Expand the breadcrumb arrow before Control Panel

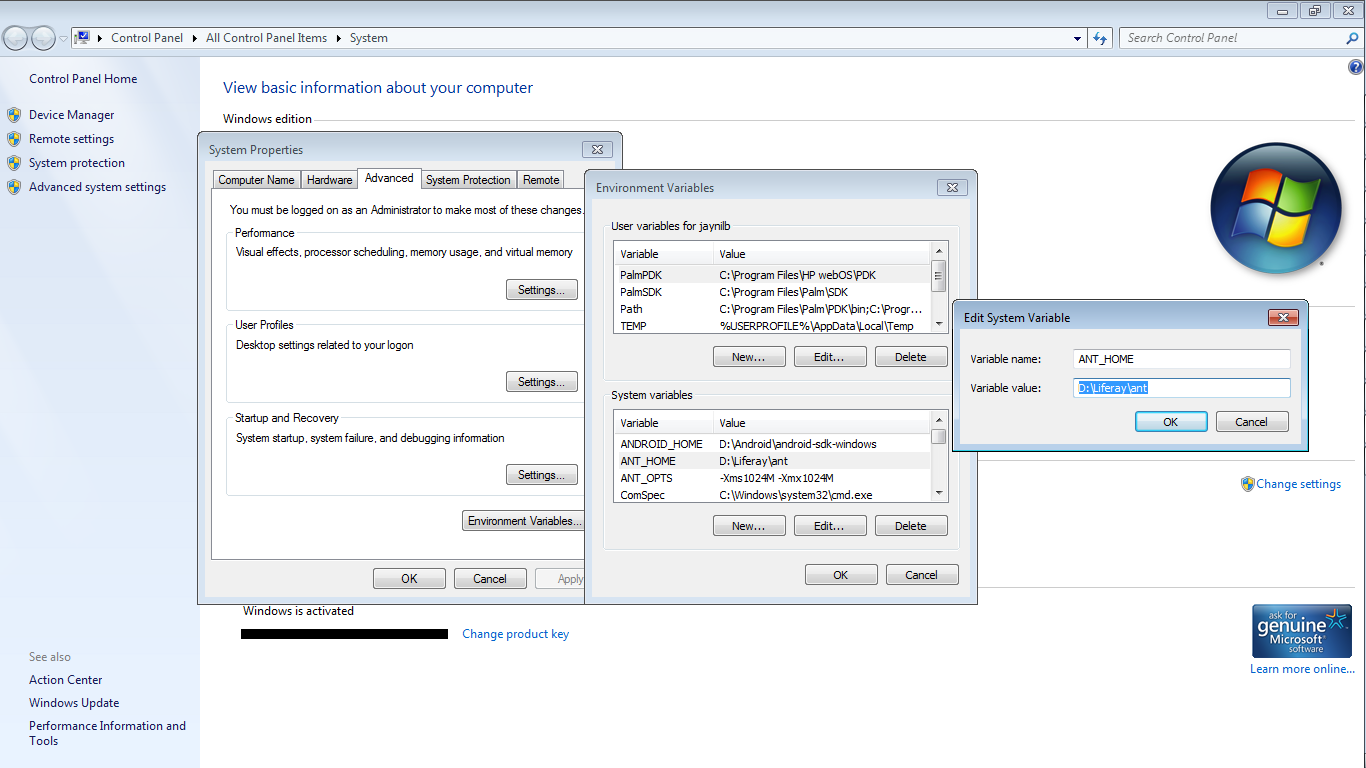coord(101,38)
